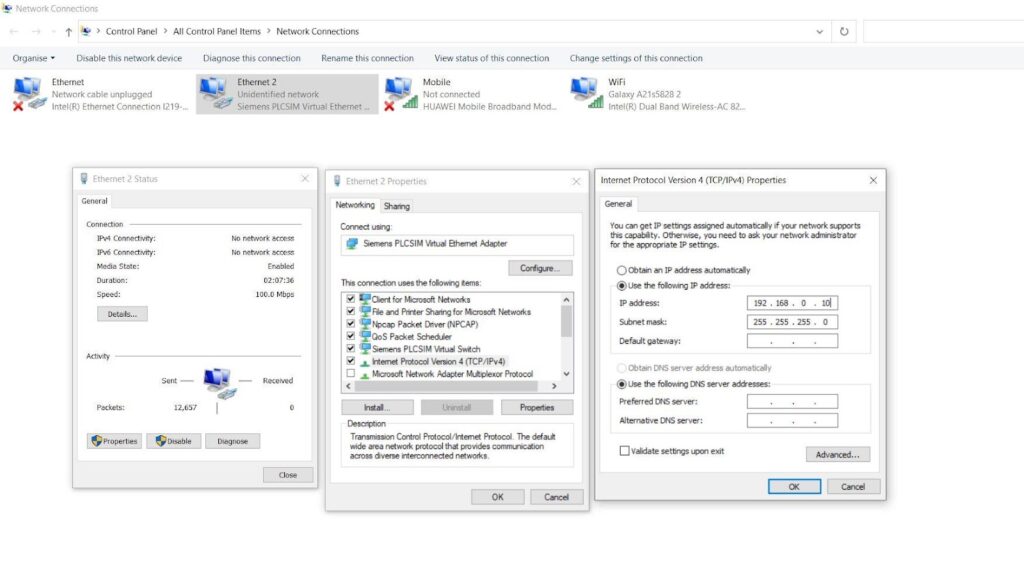Image resolution: width=1024 pixels, height=574 pixels.
Task: Uncheck Internet Protocol Version 4 checkbox
Action: tap(351, 361)
